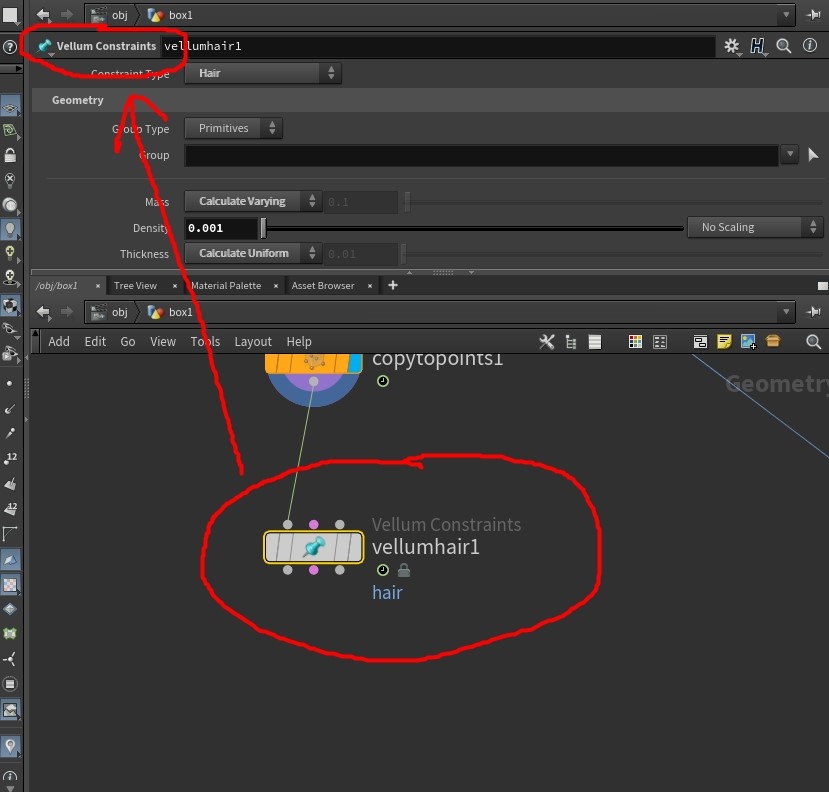Add background image icon in network toolbar
The height and width of the screenshot is (792, 829).
point(748,342)
